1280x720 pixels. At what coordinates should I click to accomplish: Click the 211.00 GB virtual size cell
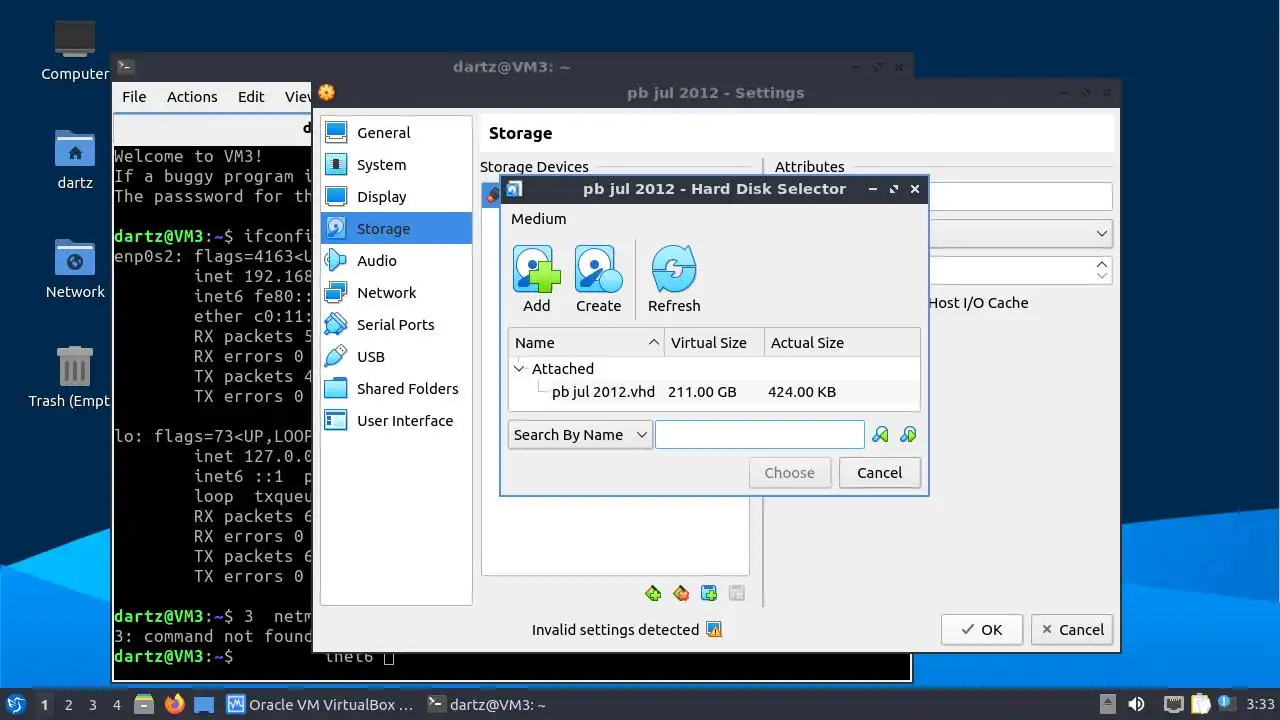(x=702, y=392)
